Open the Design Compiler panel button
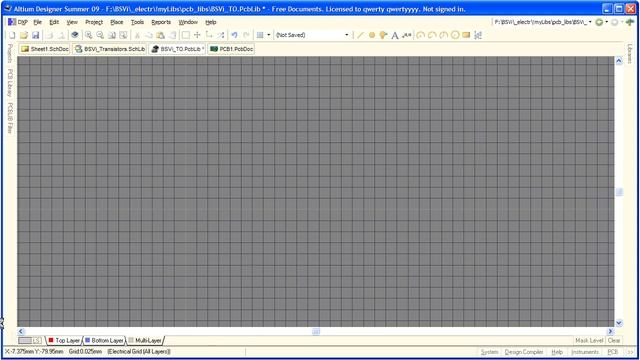Image resolution: width=640 pixels, height=360 pixels. pyautogui.click(x=524, y=352)
